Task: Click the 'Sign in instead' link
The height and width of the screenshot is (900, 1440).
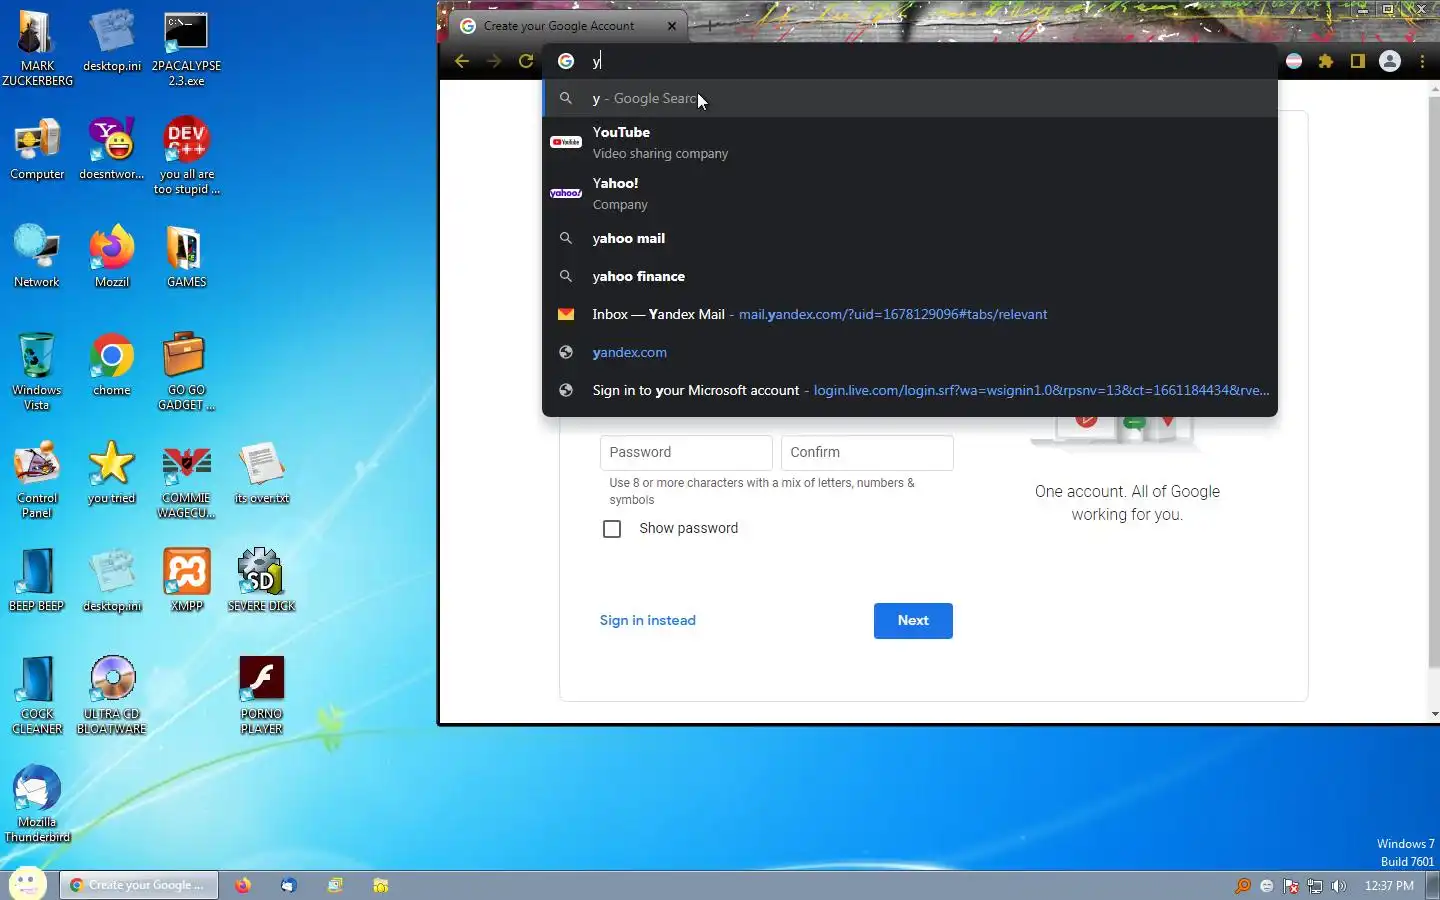Action: (647, 620)
